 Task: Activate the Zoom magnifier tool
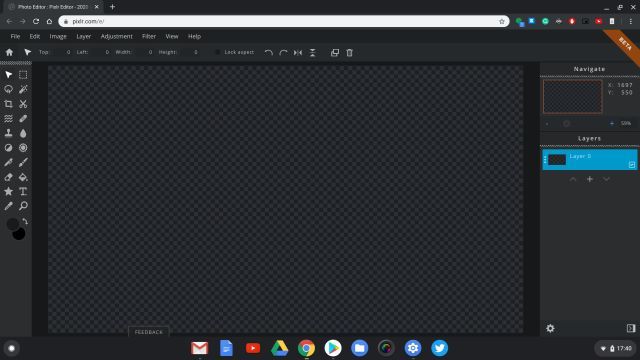[x=23, y=206]
